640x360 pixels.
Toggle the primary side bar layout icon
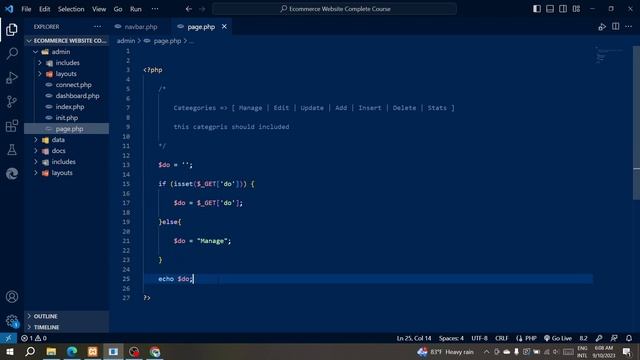(x=537, y=9)
